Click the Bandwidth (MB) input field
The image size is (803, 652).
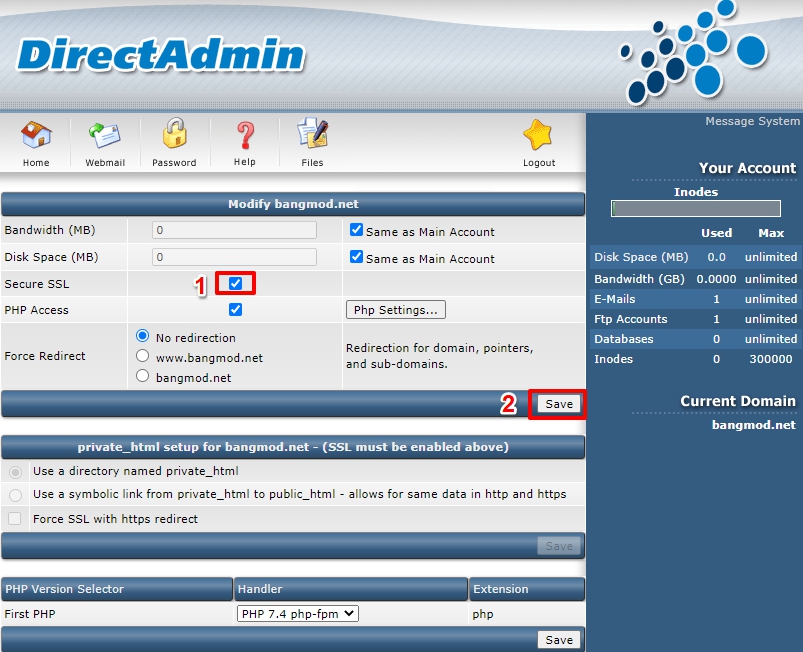pos(235,230)
